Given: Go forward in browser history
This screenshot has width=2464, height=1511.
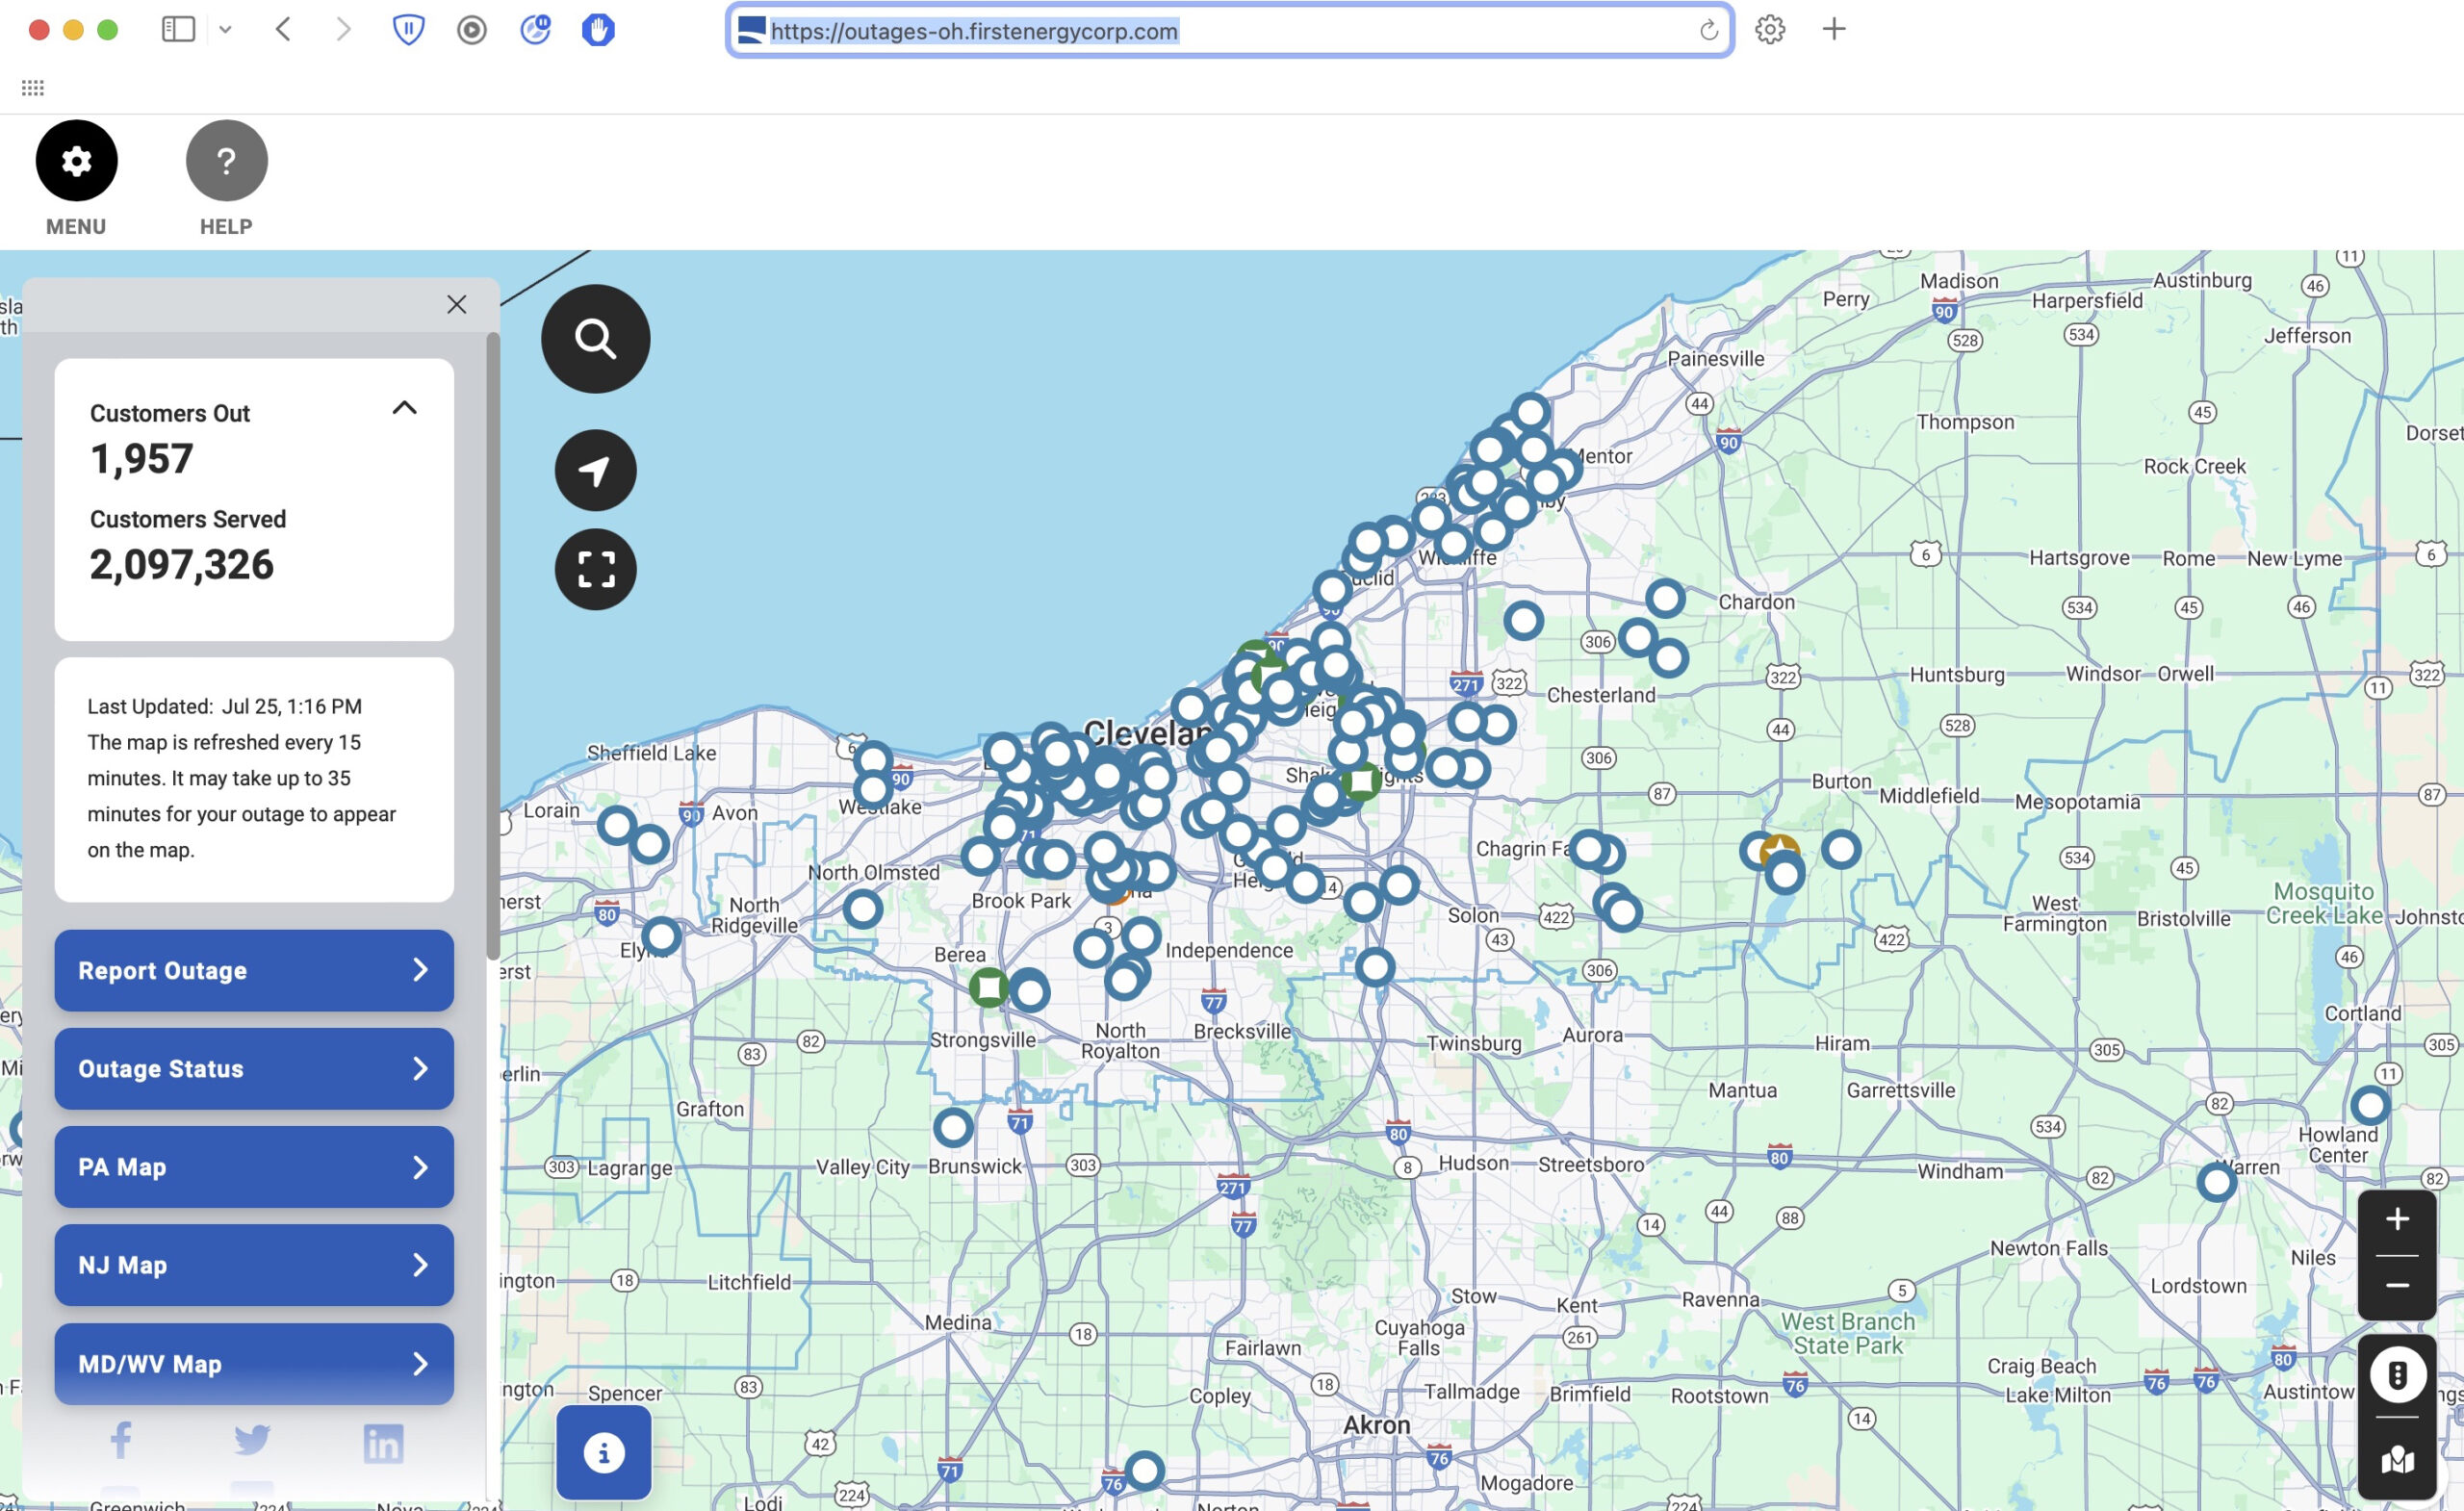Looking at the screenshot, I should click(343, 29).
